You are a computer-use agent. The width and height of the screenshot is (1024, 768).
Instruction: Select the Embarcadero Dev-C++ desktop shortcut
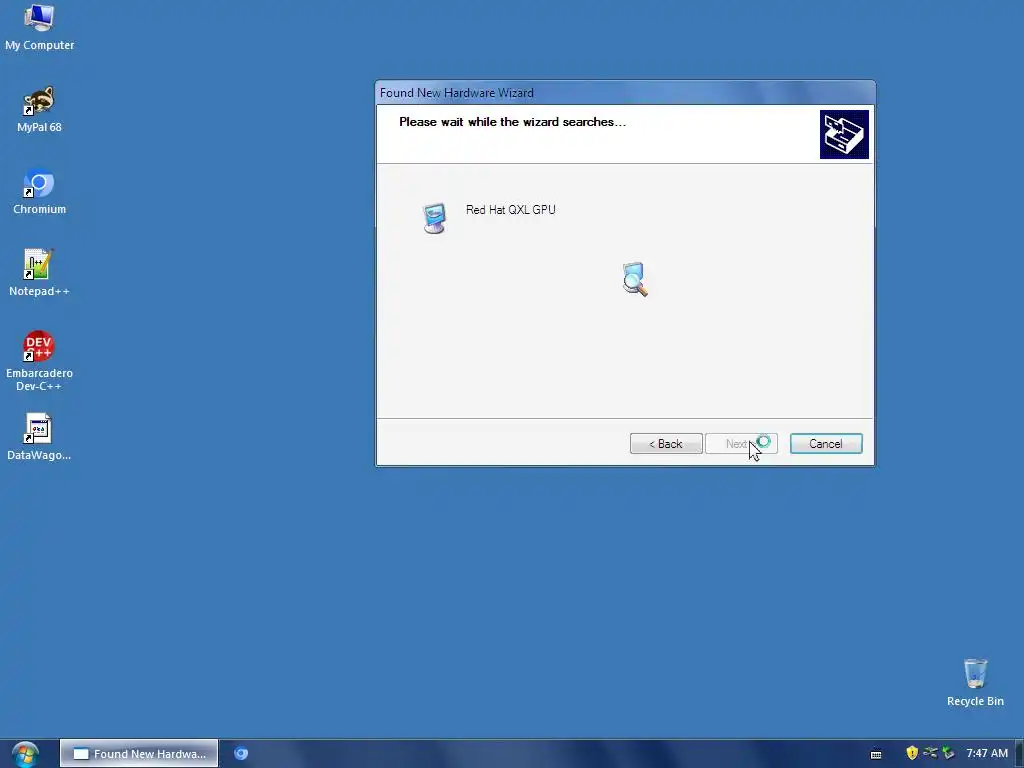pyautogui.click(x=39, y=361)
